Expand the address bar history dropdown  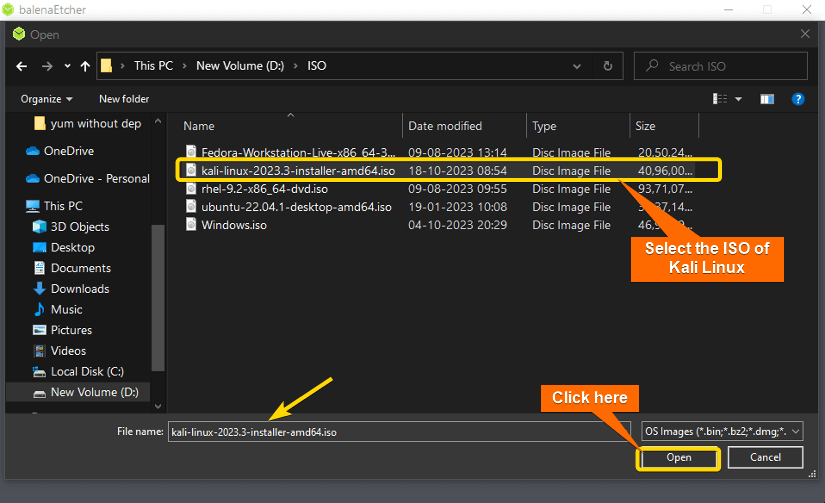coord(577,66)
